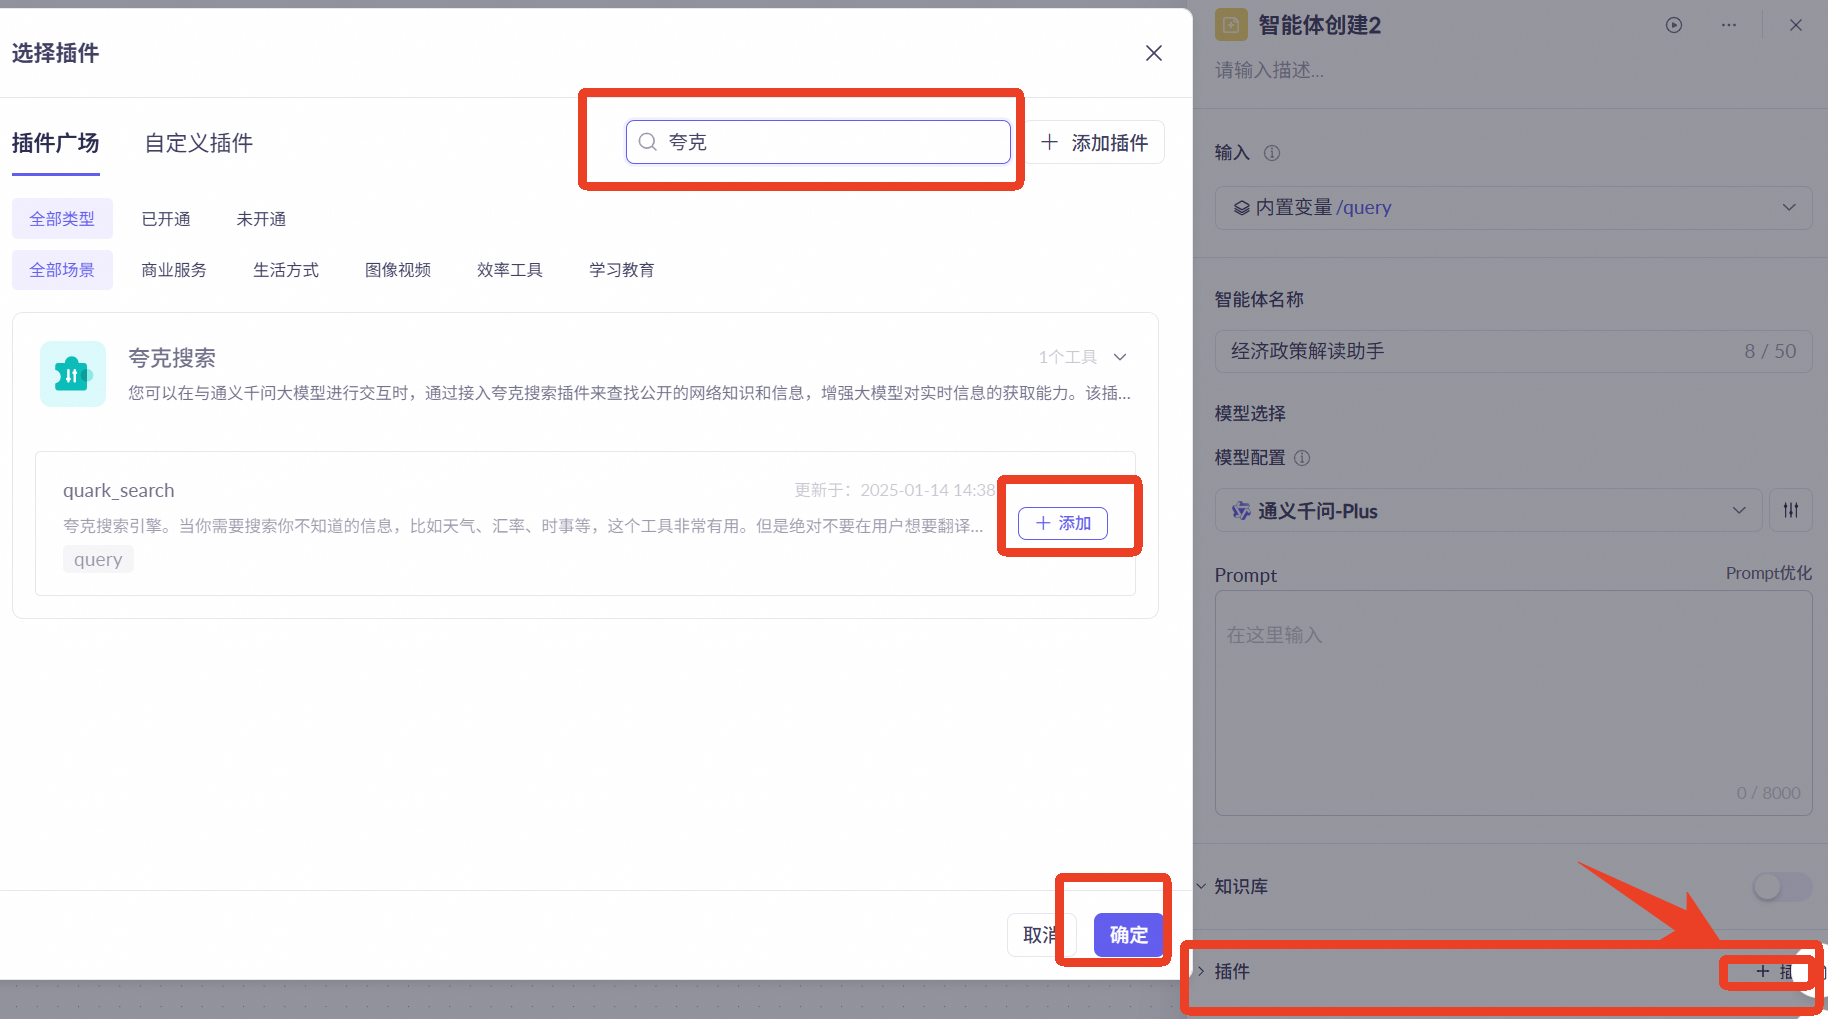Screen dimensions: 1828x1019
Task: Close the 智能体创建2 panel
Action: (x=1796, y=25)
